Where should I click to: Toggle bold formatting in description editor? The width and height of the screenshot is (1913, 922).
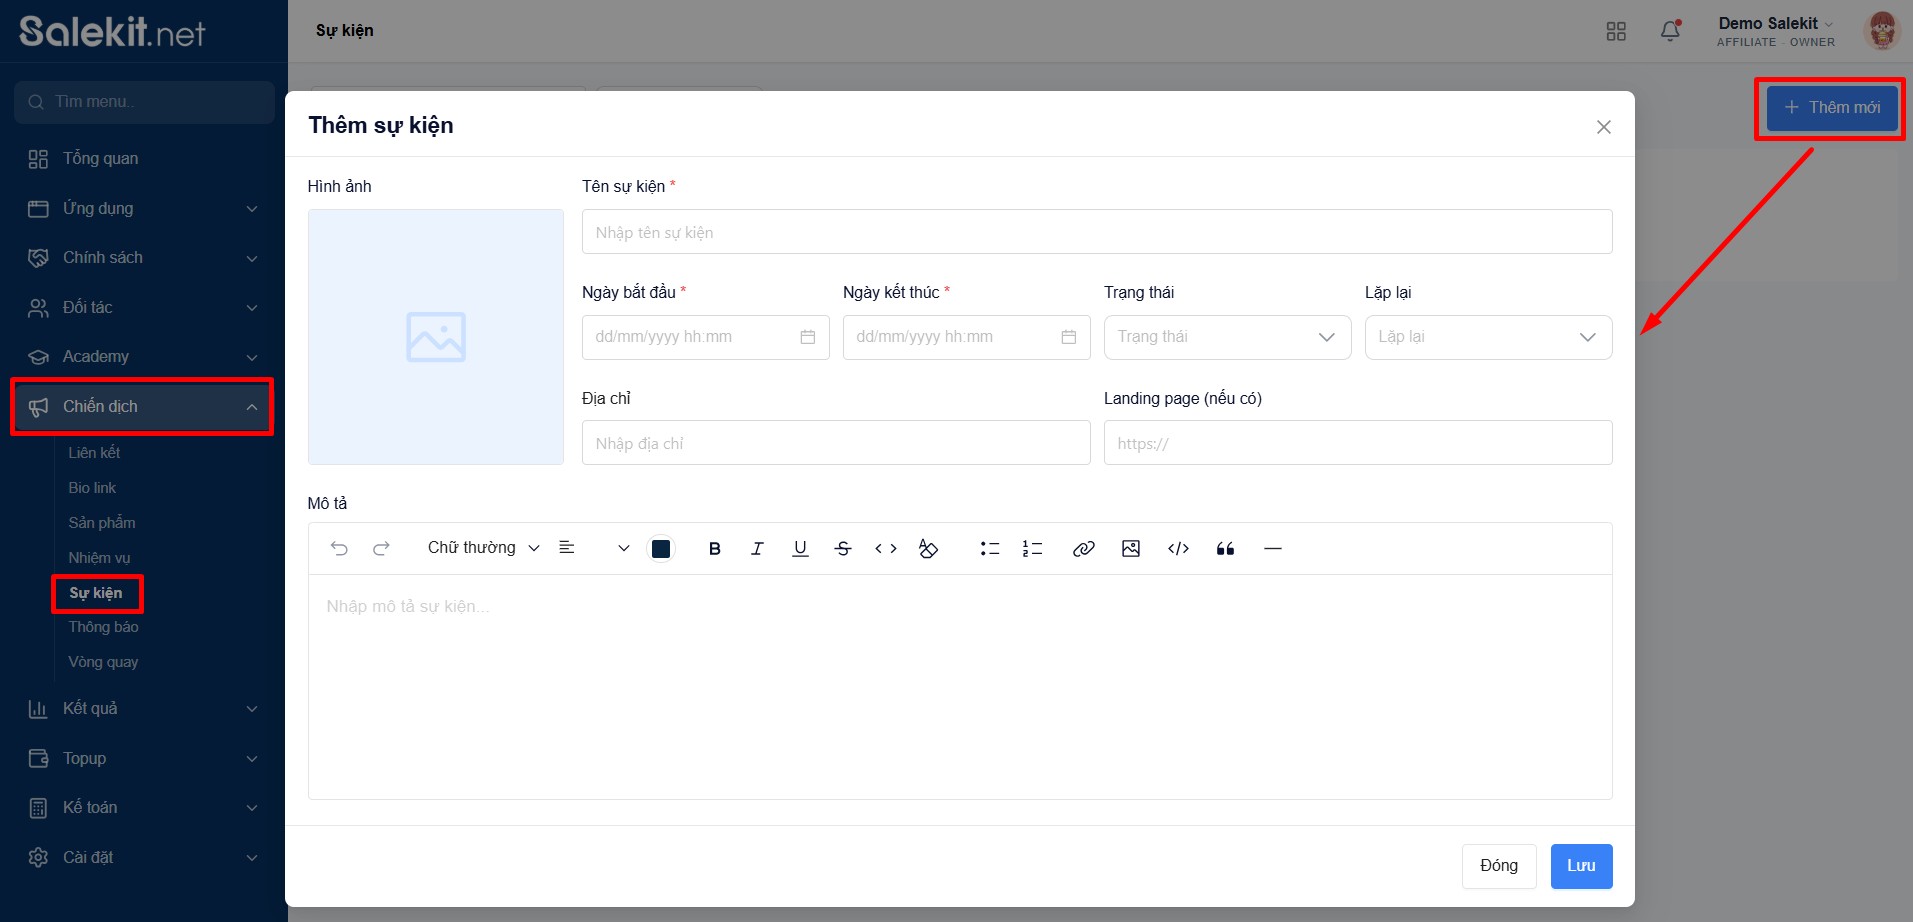(714, 548)
